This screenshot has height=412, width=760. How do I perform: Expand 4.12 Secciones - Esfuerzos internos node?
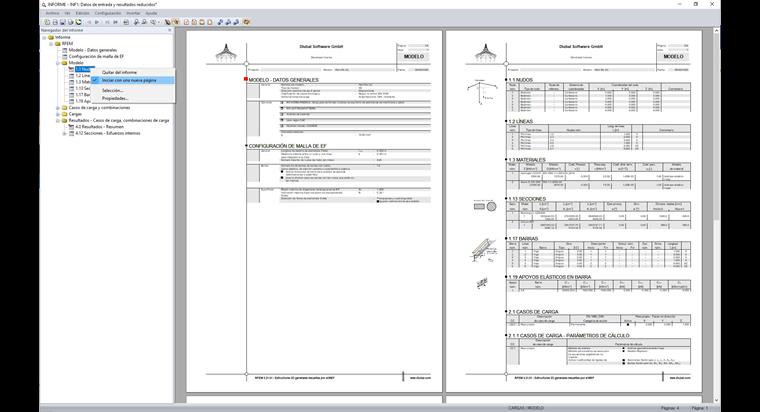64,133
